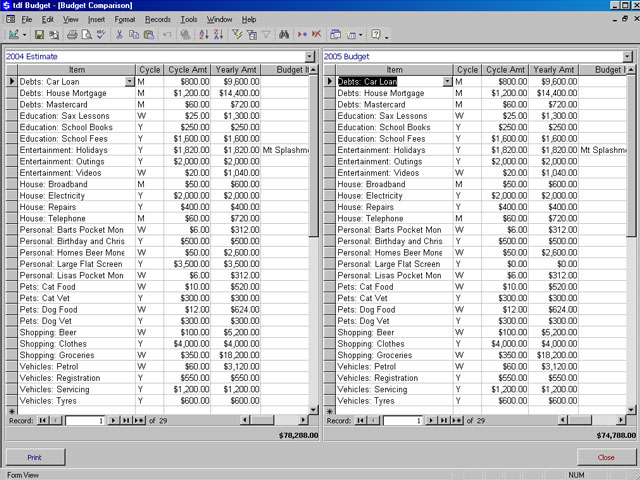640x480 pixels.
Task: Open toolbar options arrow after Help icon
Action: coord(387,36)
